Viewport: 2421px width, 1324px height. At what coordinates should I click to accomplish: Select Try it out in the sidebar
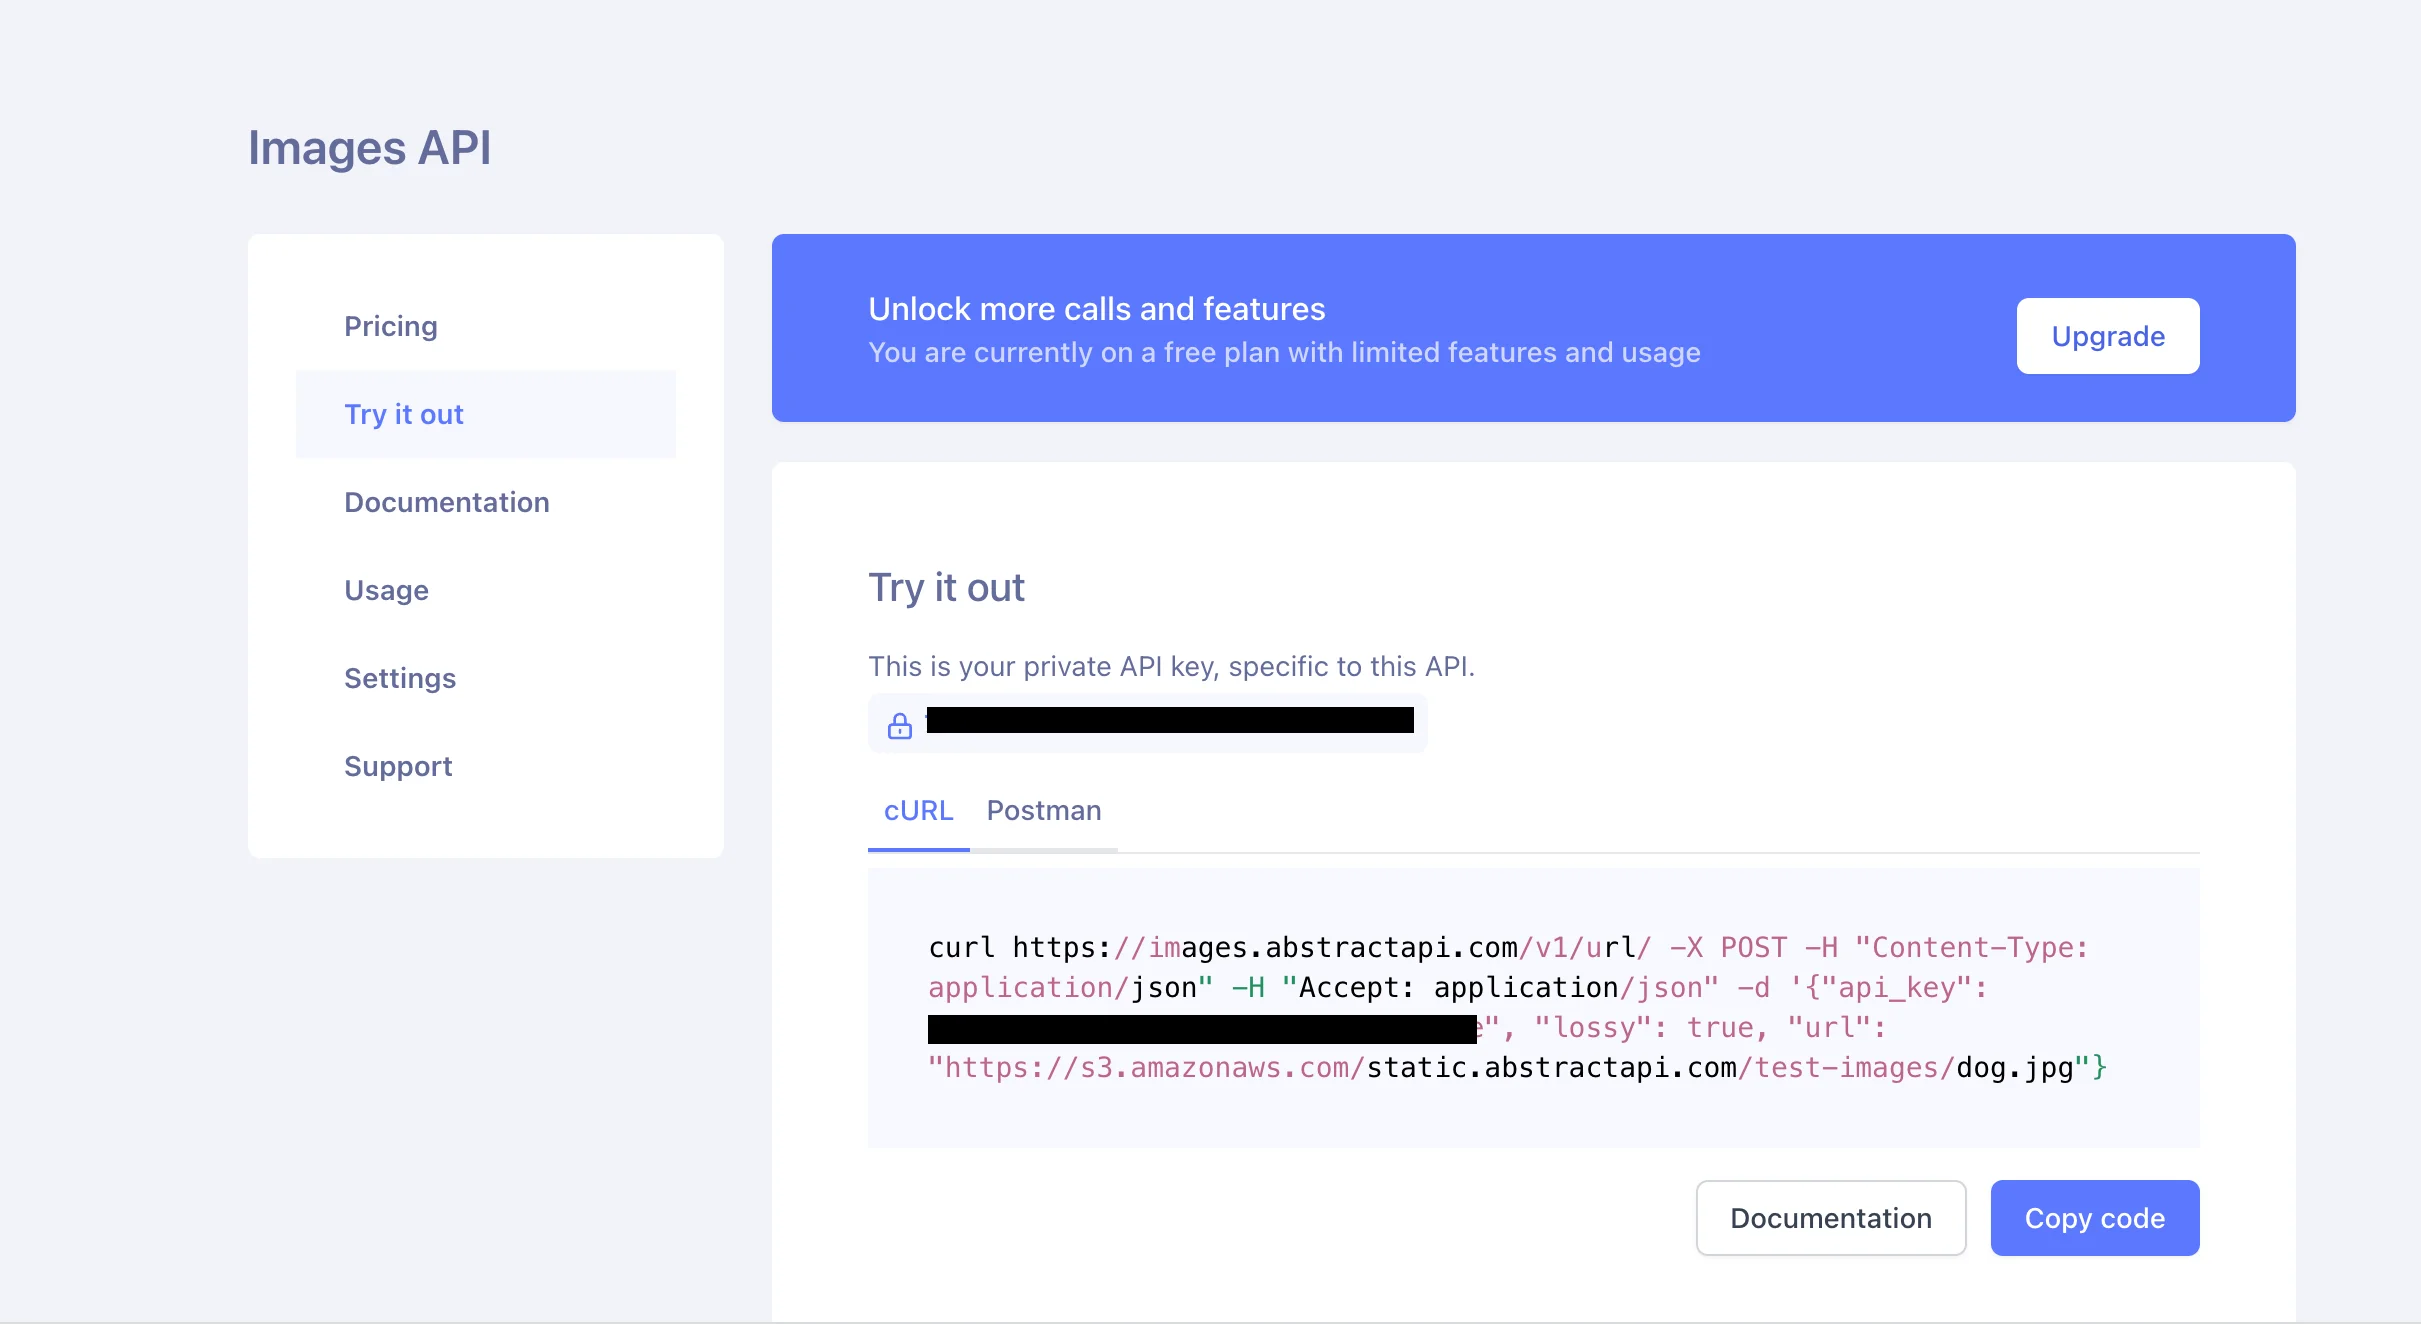click(403, 414)
